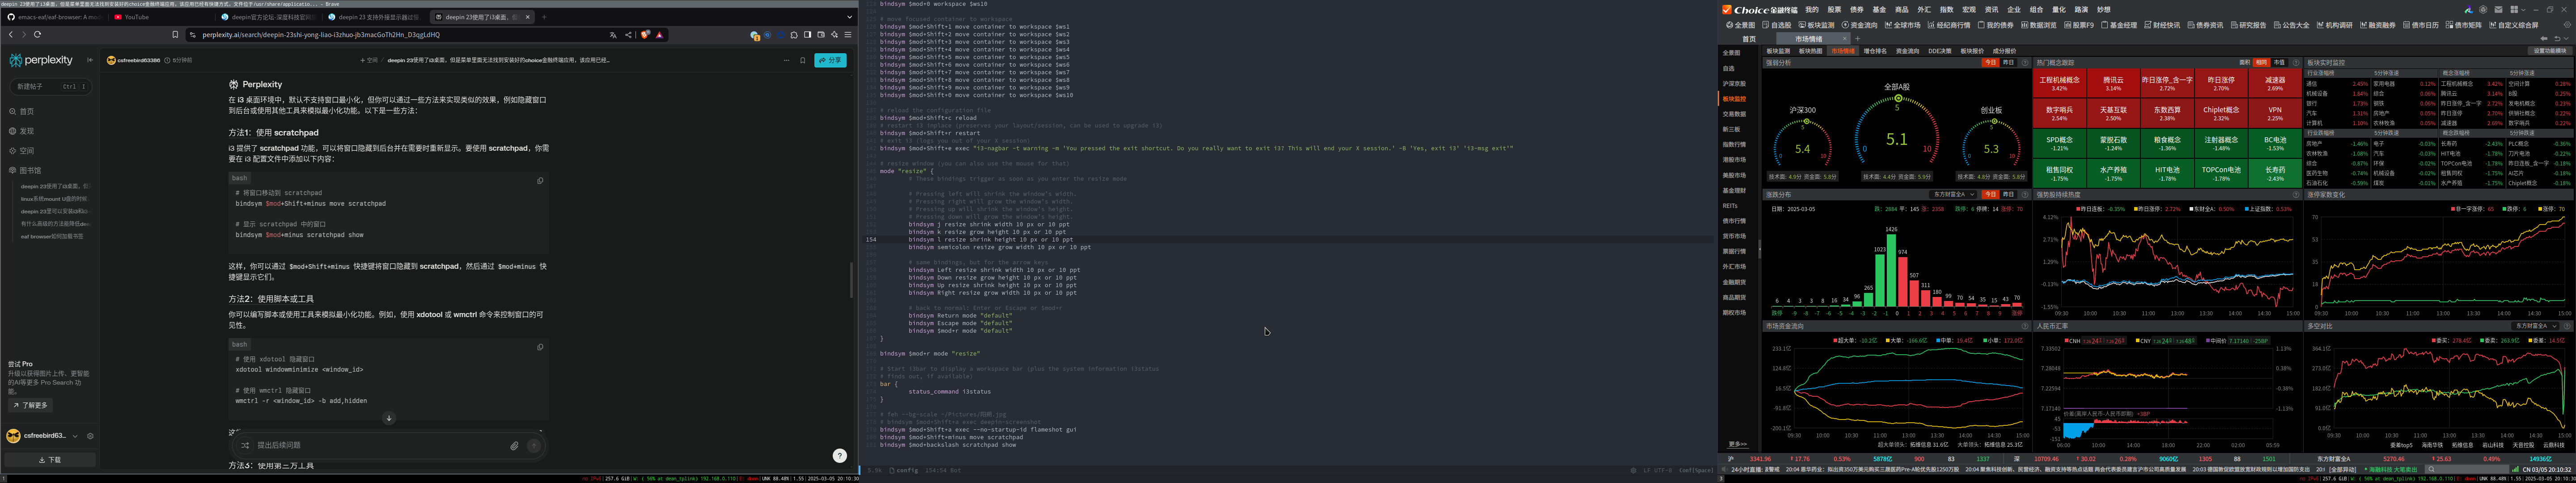This screenshot has height=483, width=2576.
Task: Open 发现 link in Perplexity sidebar
Action: [22, 131]
